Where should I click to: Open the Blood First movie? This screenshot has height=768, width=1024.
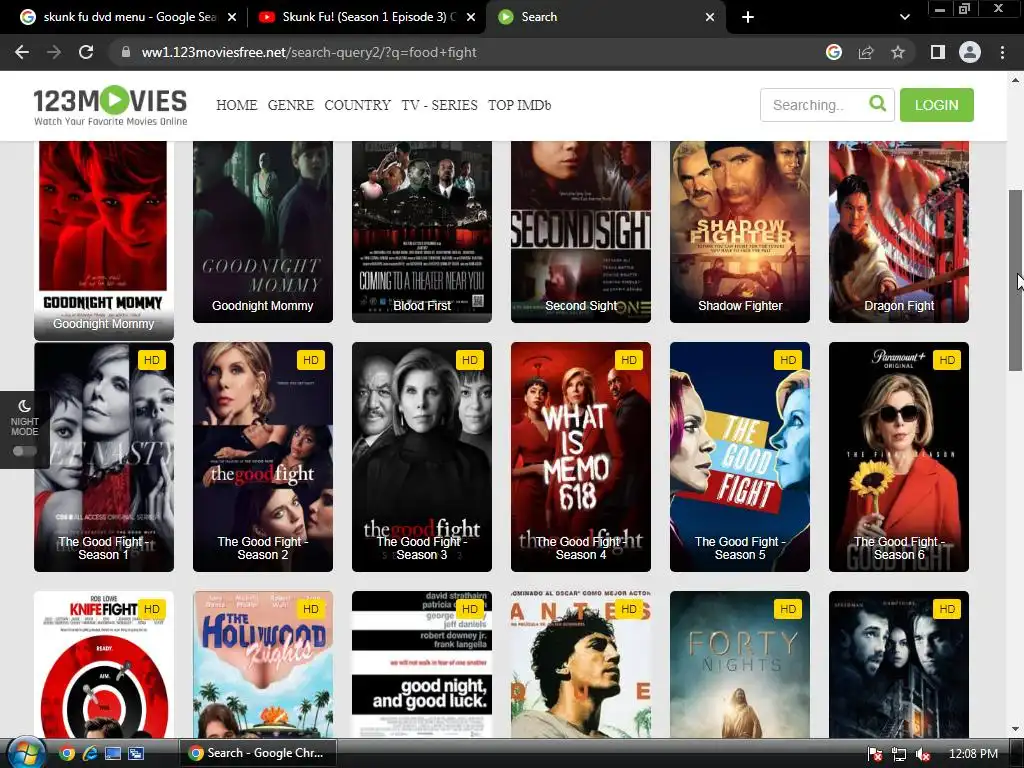tap(422, 231)
